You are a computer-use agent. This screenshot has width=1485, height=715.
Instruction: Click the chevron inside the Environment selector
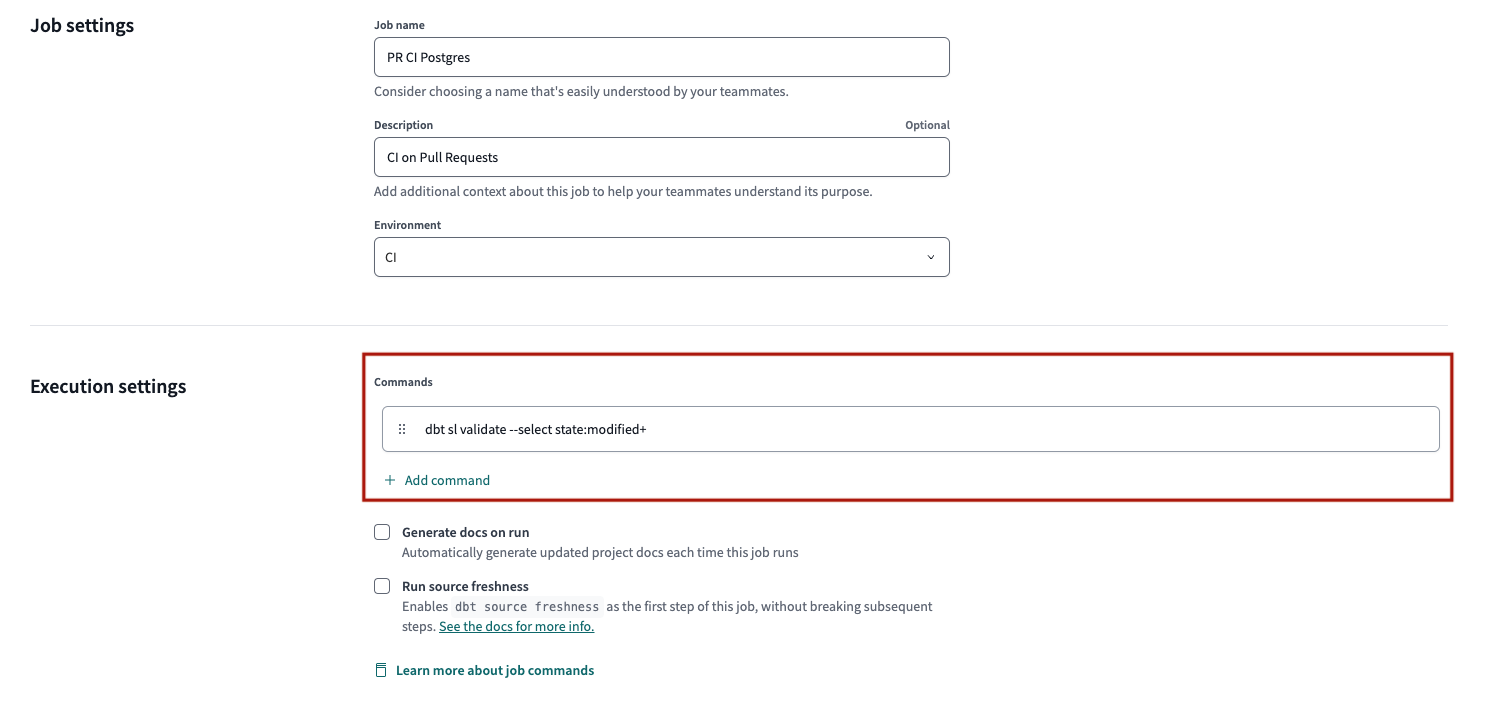pyautogui.click(x=930, y=257)
